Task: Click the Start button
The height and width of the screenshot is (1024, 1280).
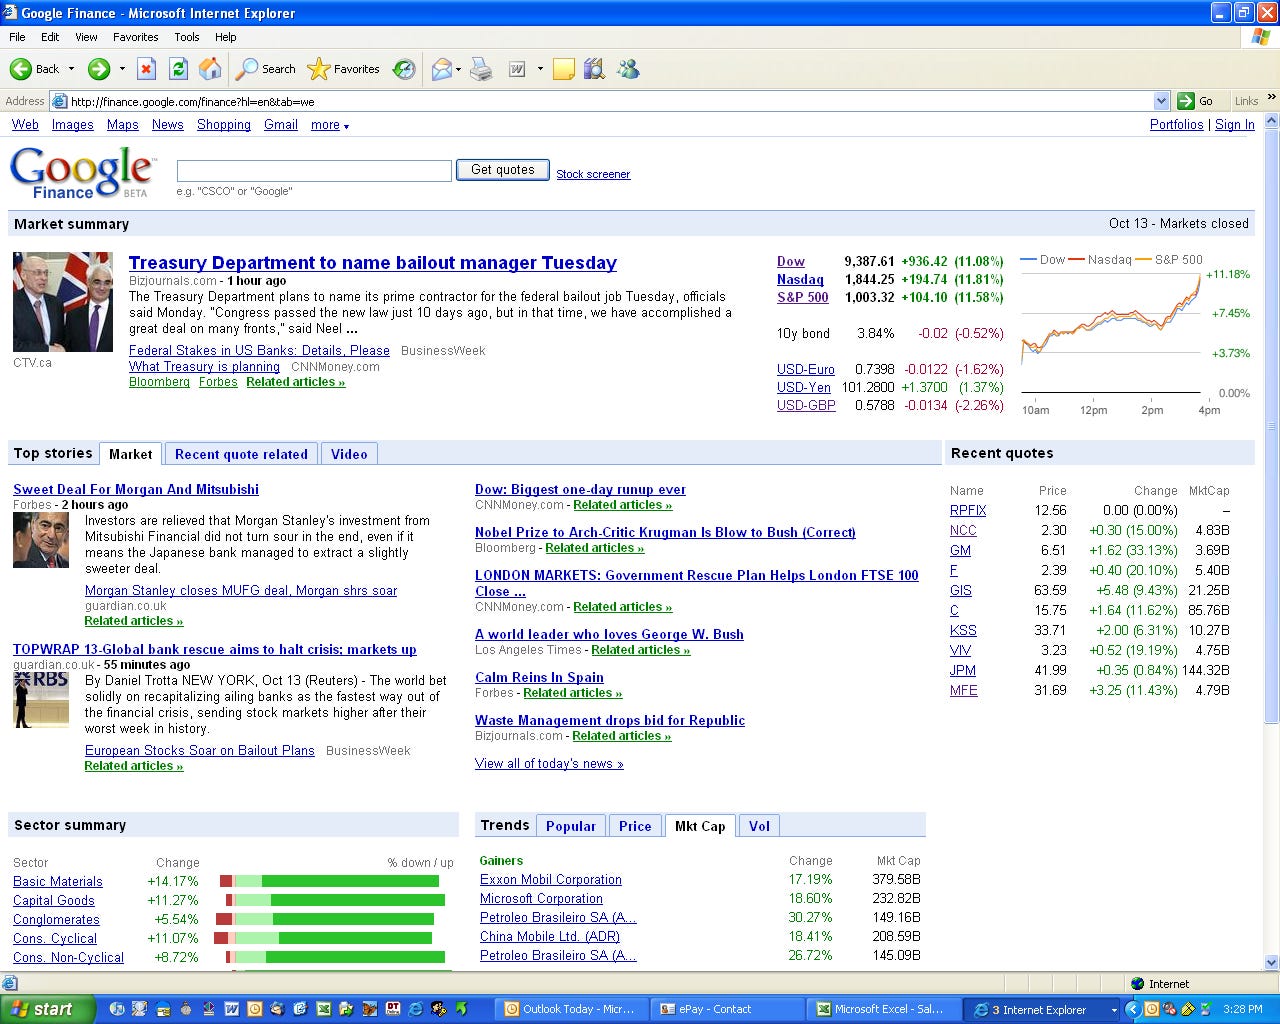Action: pos(47,1009)
